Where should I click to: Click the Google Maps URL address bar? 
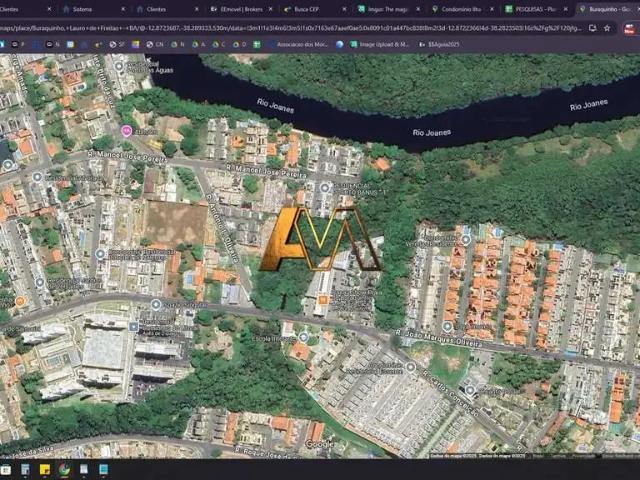(x=291, y=28)
